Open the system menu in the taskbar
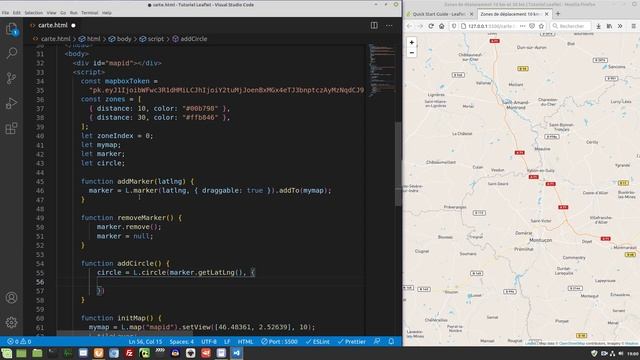The height and width of the screenshot is (360, 640). (7, 353)
